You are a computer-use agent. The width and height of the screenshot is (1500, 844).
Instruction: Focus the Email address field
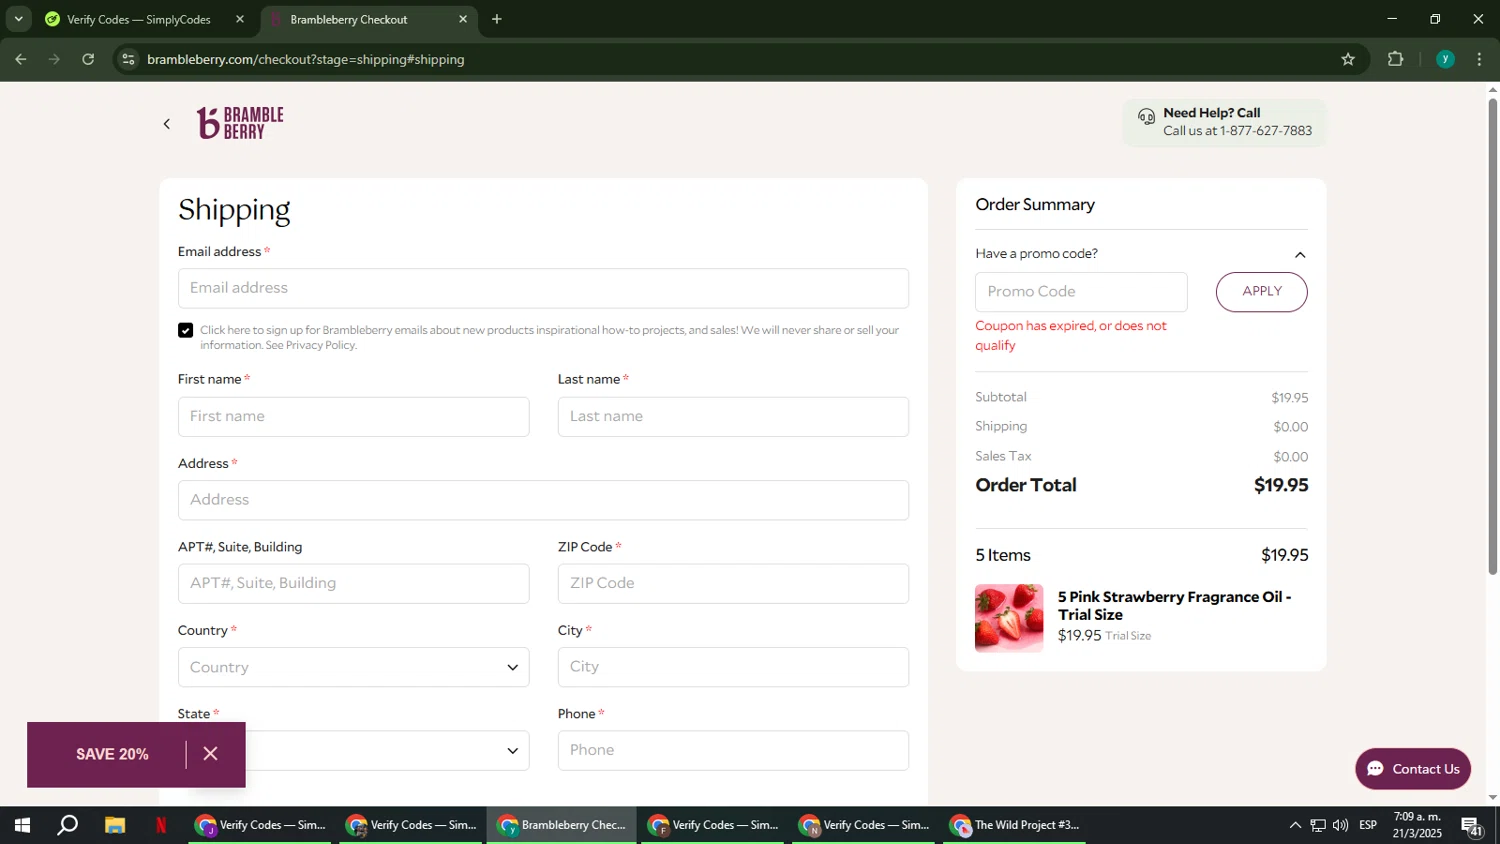pos(543,288)
